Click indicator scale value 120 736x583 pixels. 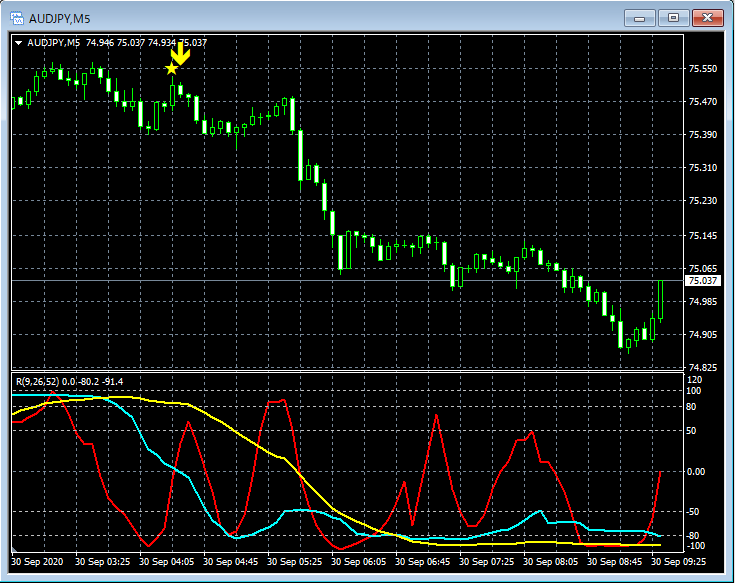tap(695, 380)
